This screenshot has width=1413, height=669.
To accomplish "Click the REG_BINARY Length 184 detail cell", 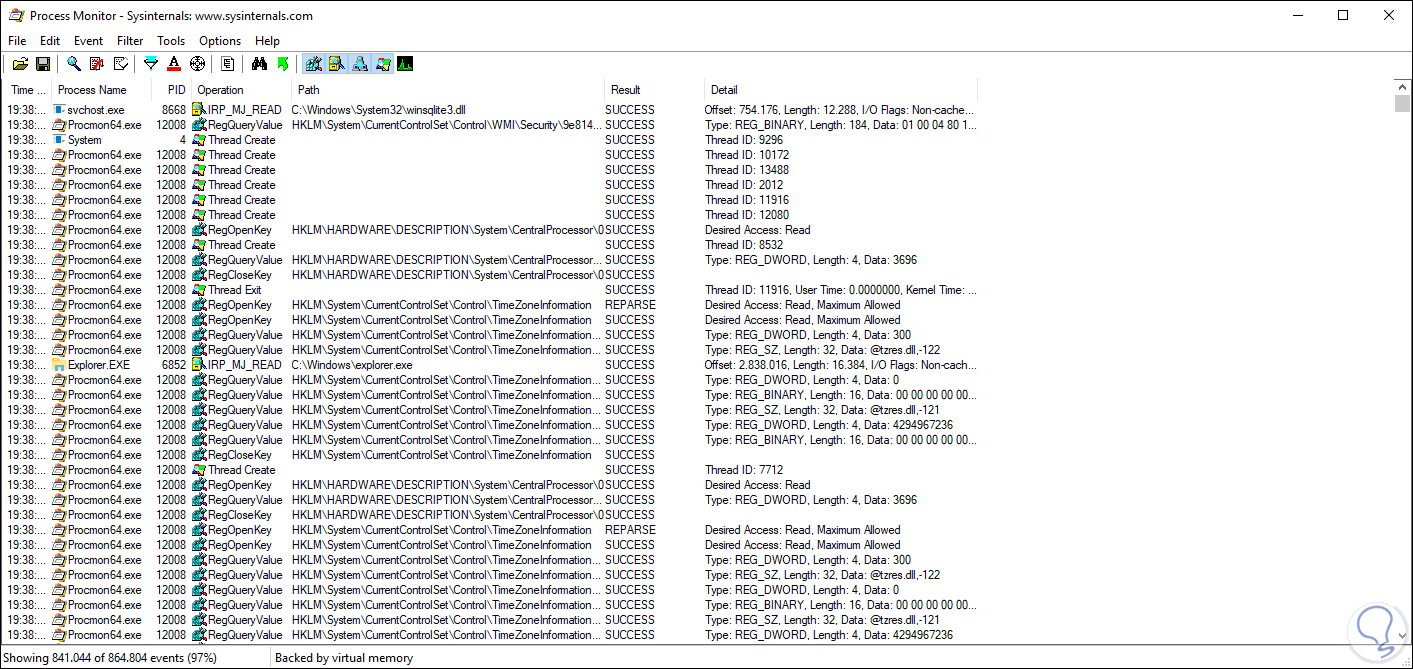I will tap(841, 125).
